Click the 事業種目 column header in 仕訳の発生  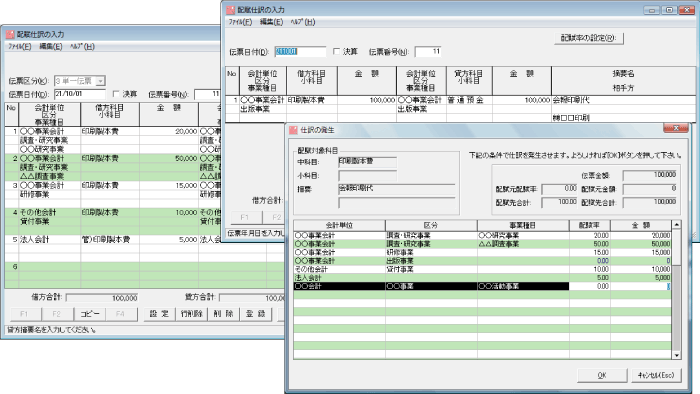click(523, 225)
